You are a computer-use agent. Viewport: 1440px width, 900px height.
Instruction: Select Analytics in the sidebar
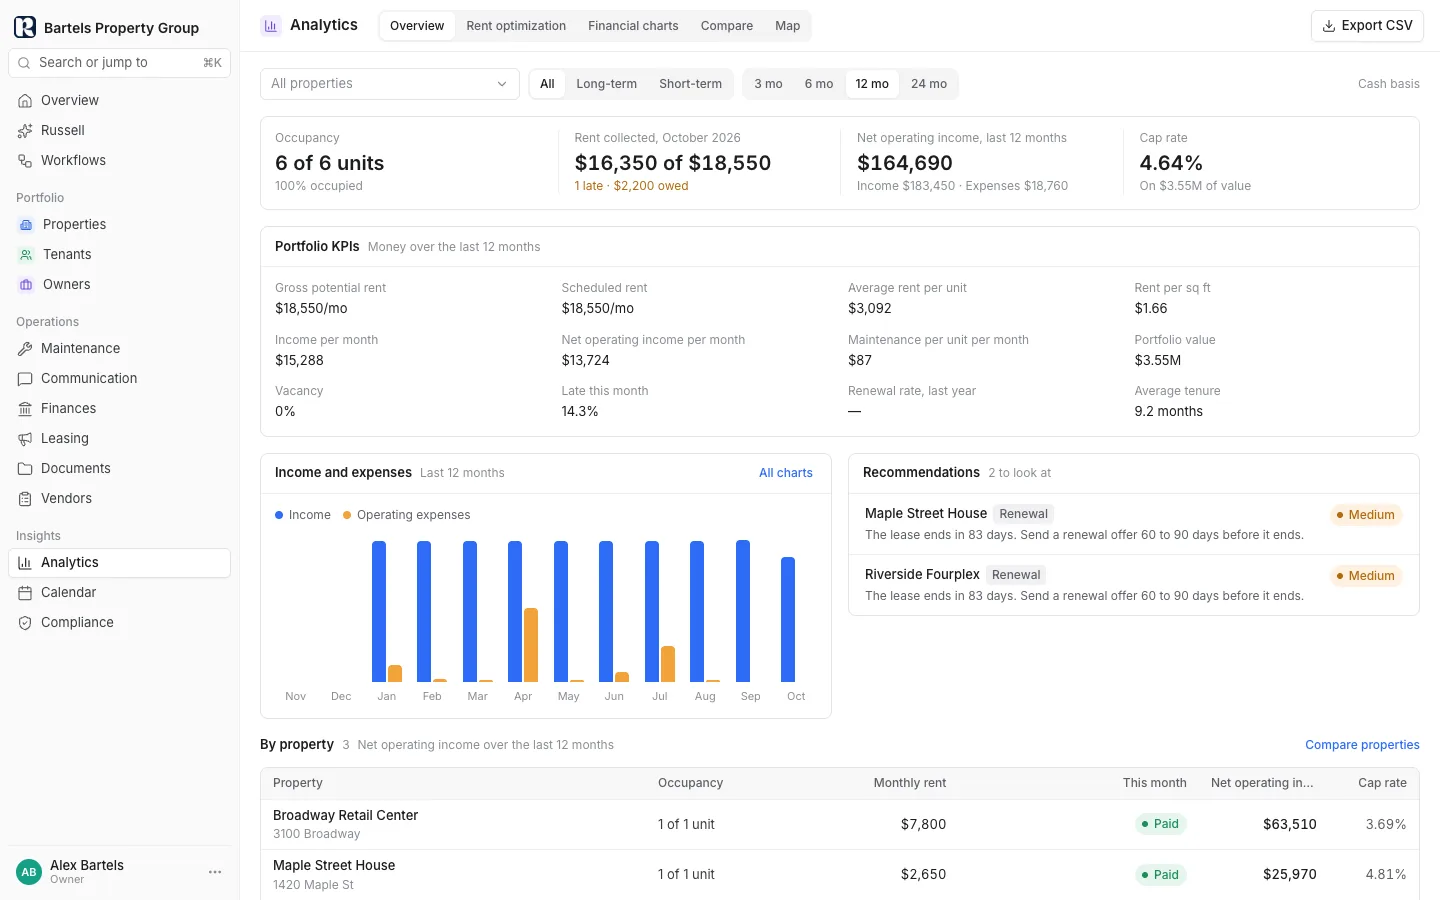click(120, 563)
